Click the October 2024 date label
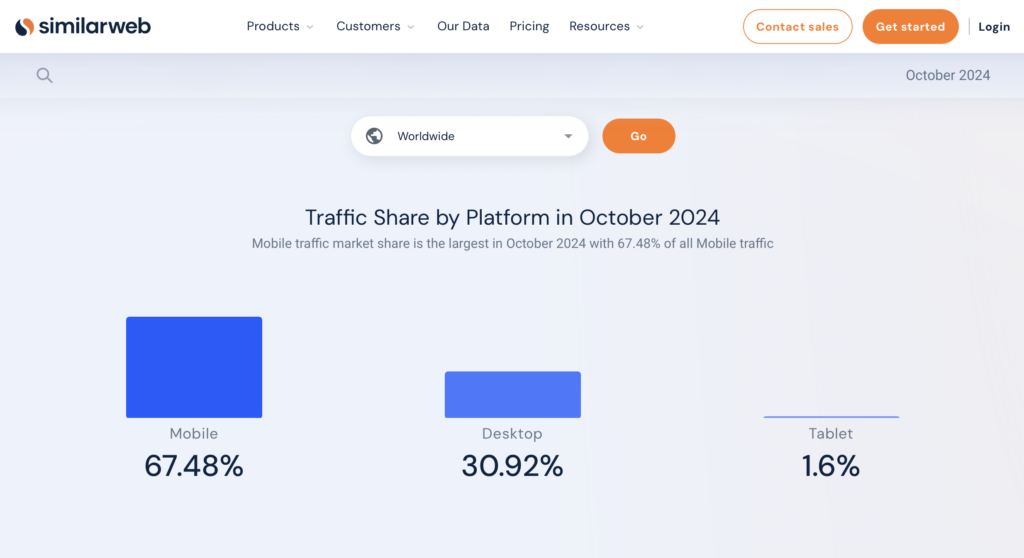 (947, 75)
